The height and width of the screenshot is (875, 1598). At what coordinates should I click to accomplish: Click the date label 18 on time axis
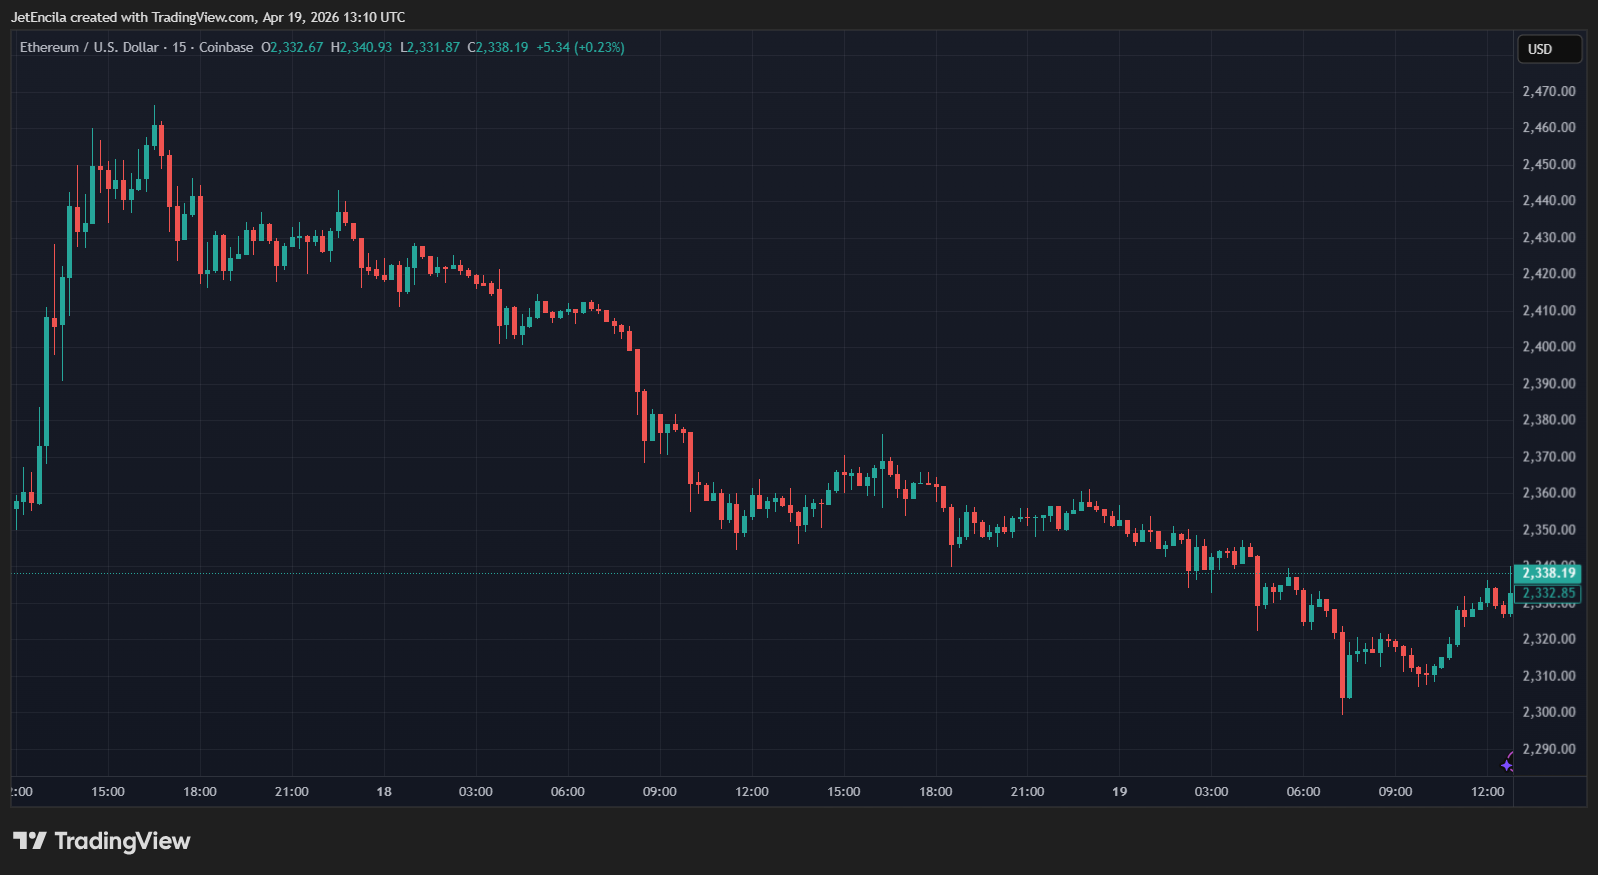click(384, 791)
